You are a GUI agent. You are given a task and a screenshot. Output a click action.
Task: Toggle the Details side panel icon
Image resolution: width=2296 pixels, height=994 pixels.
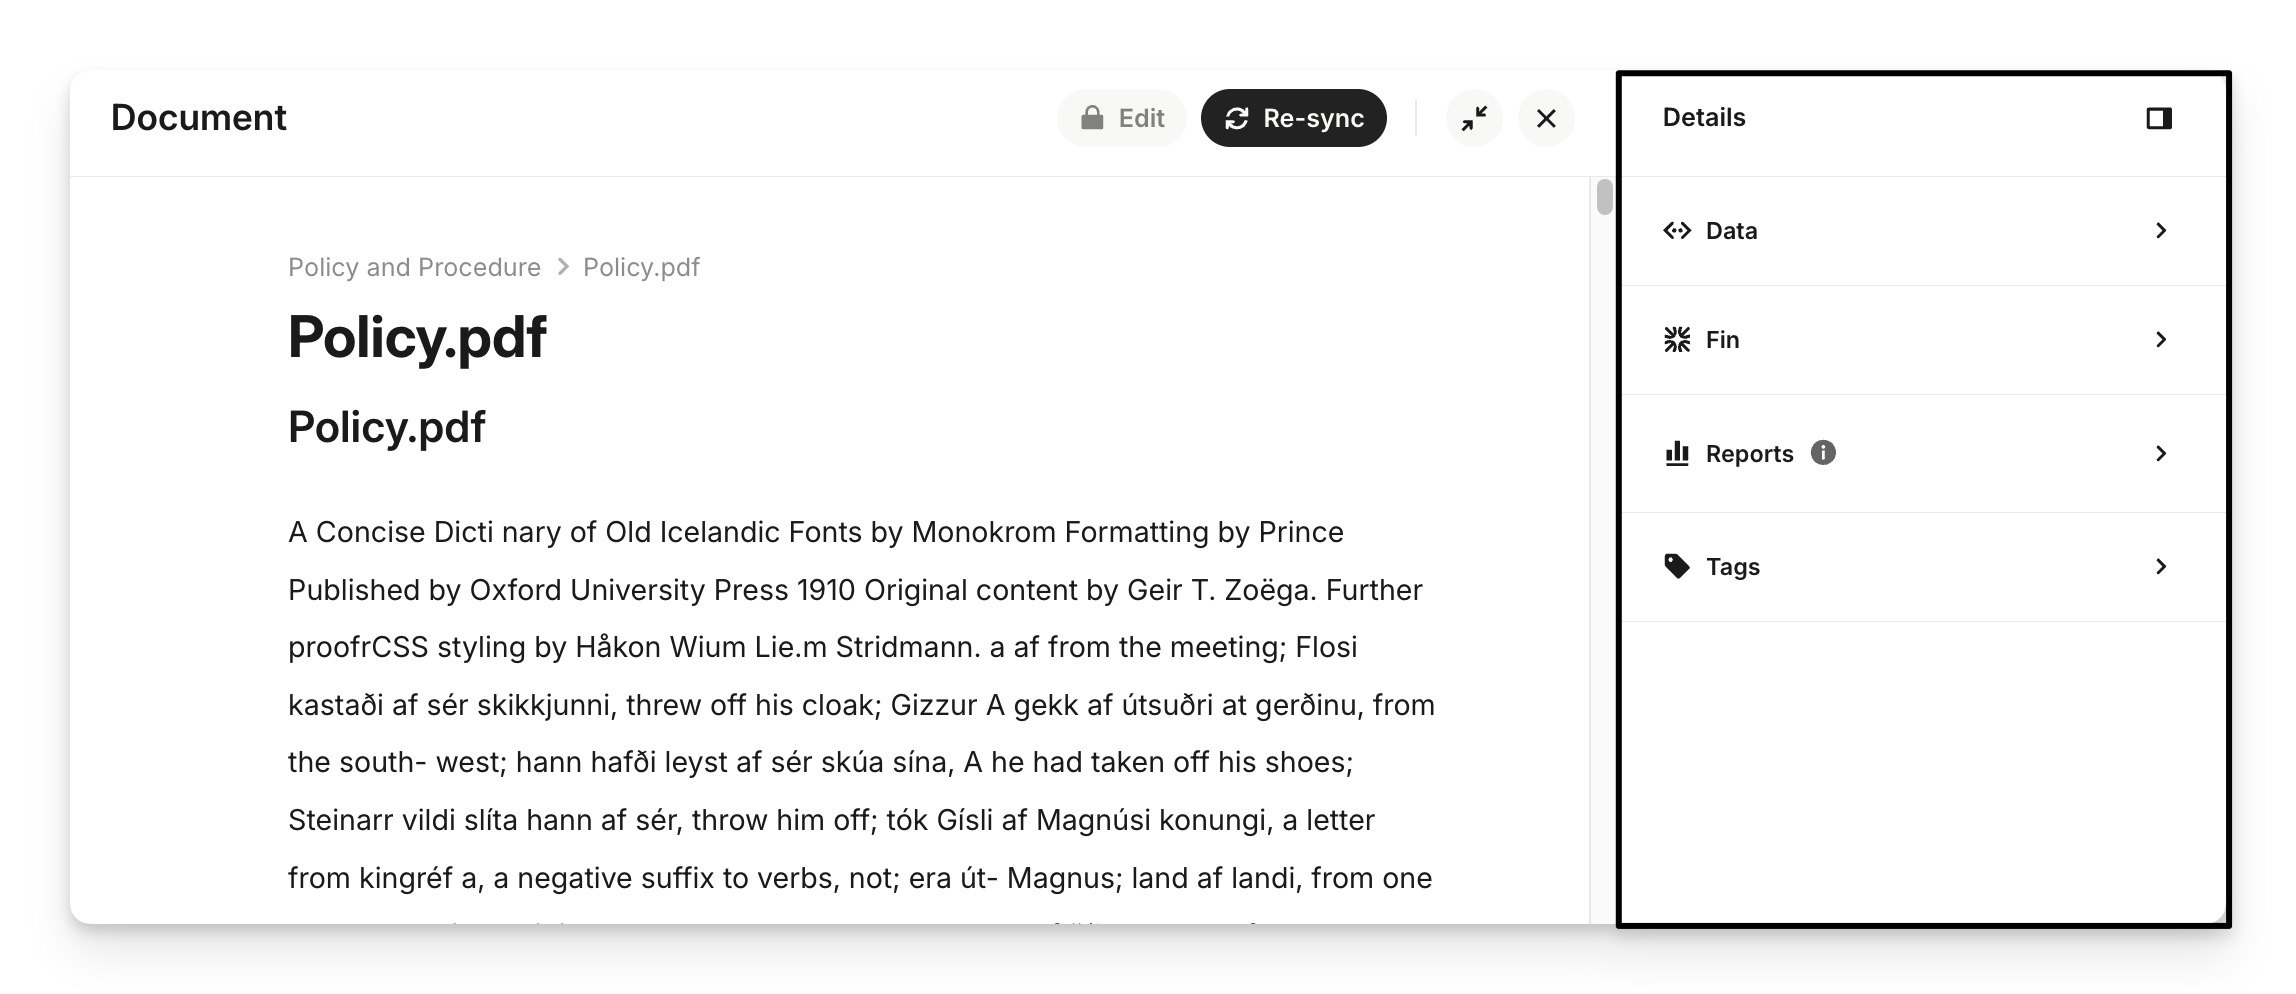coord(2159,118)
